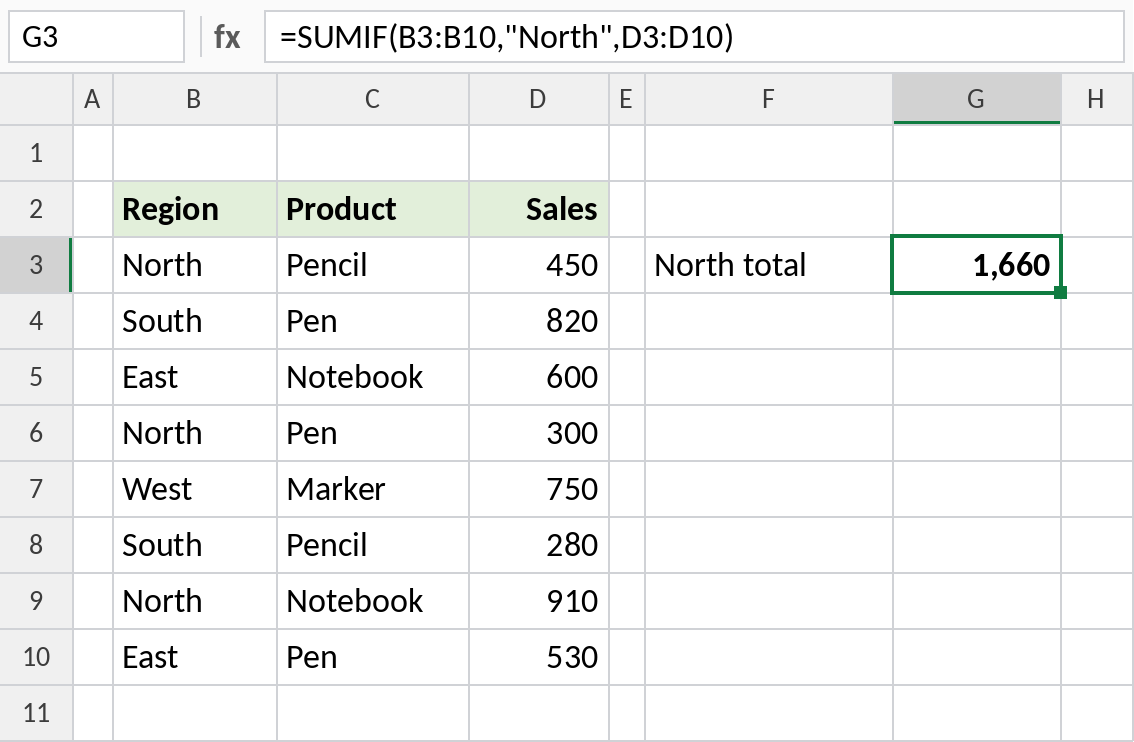Select the South cell in row 4
This screenshot has height=742, width=1134.
point(195,321)
